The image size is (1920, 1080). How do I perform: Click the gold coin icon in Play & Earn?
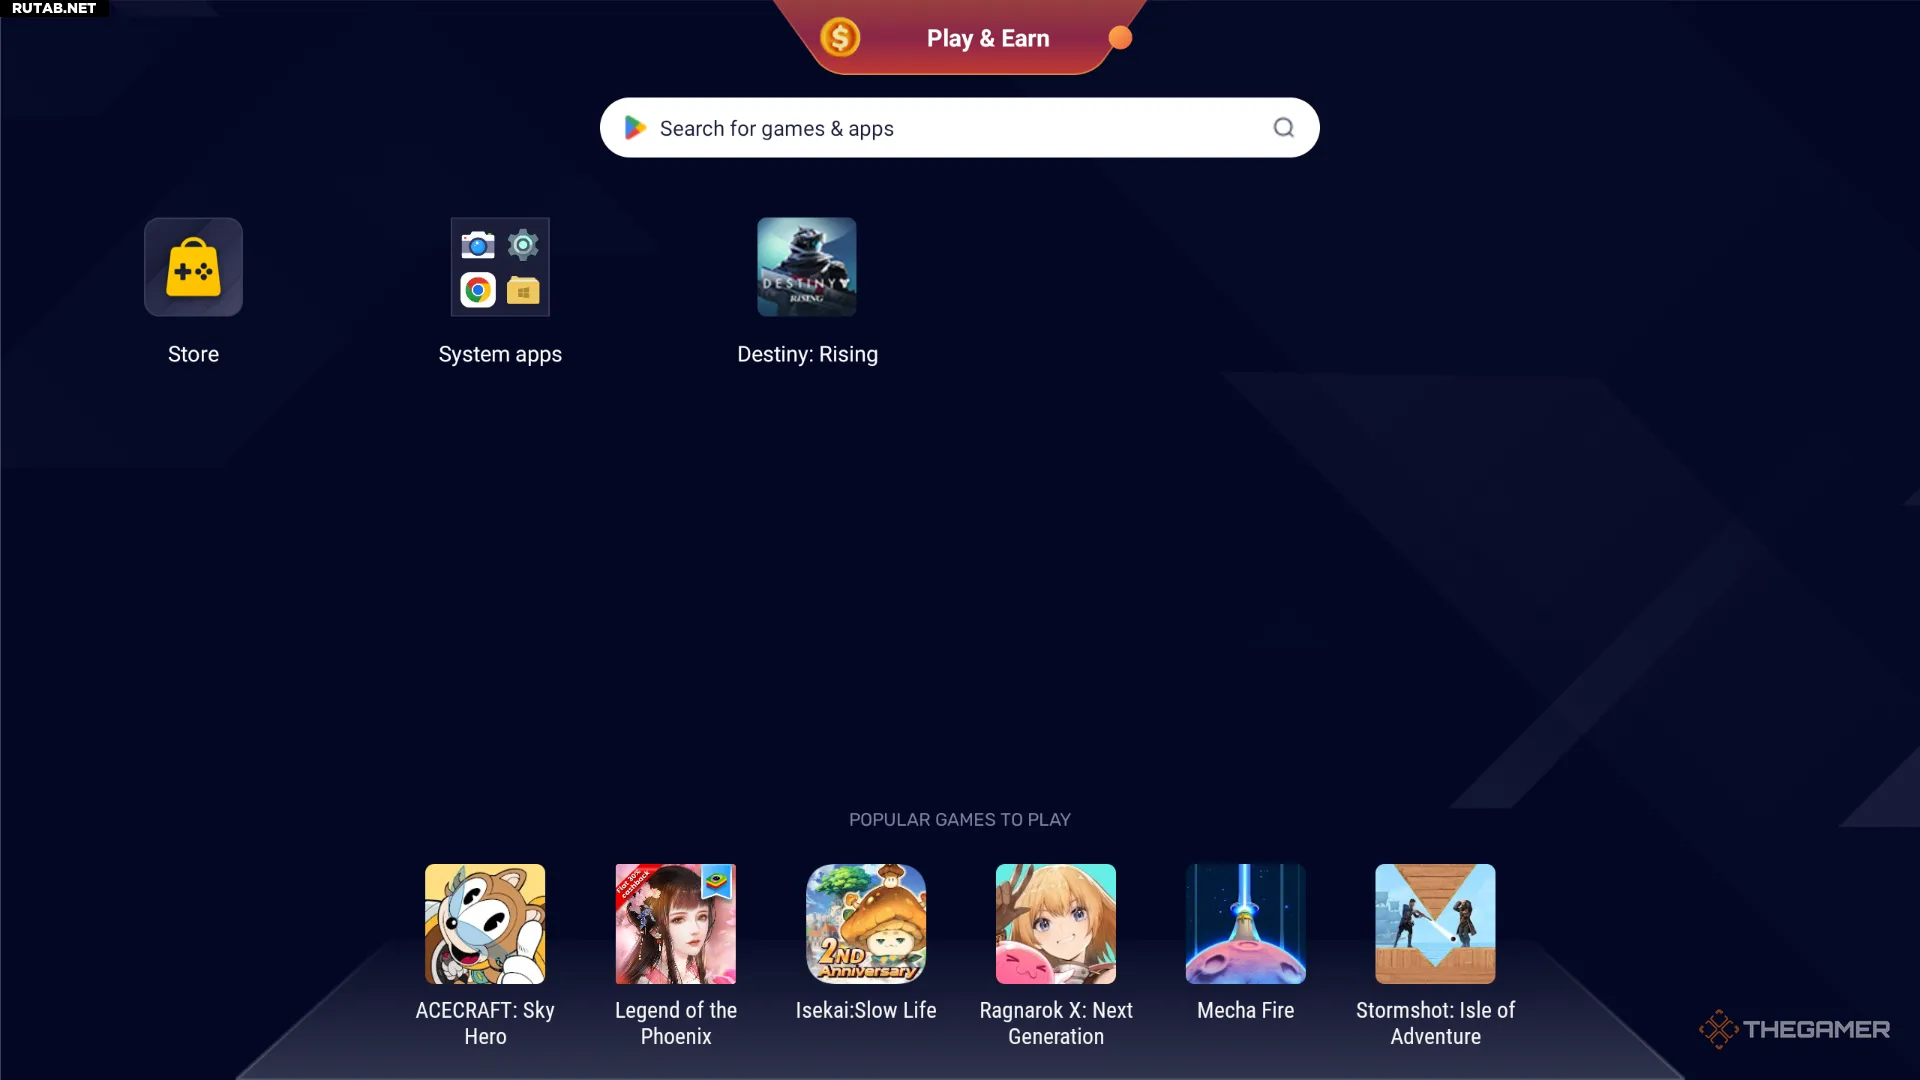(840, 38)
